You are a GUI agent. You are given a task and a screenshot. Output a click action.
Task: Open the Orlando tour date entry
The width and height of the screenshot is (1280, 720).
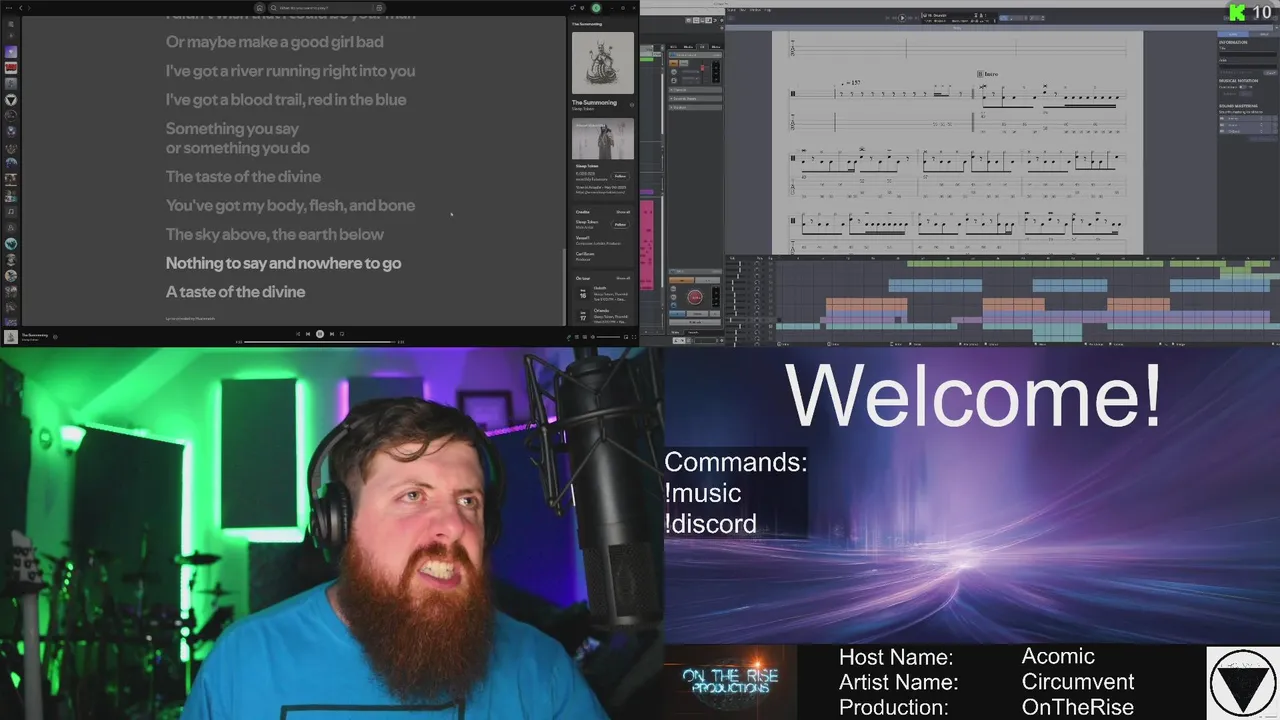(603, 316)
